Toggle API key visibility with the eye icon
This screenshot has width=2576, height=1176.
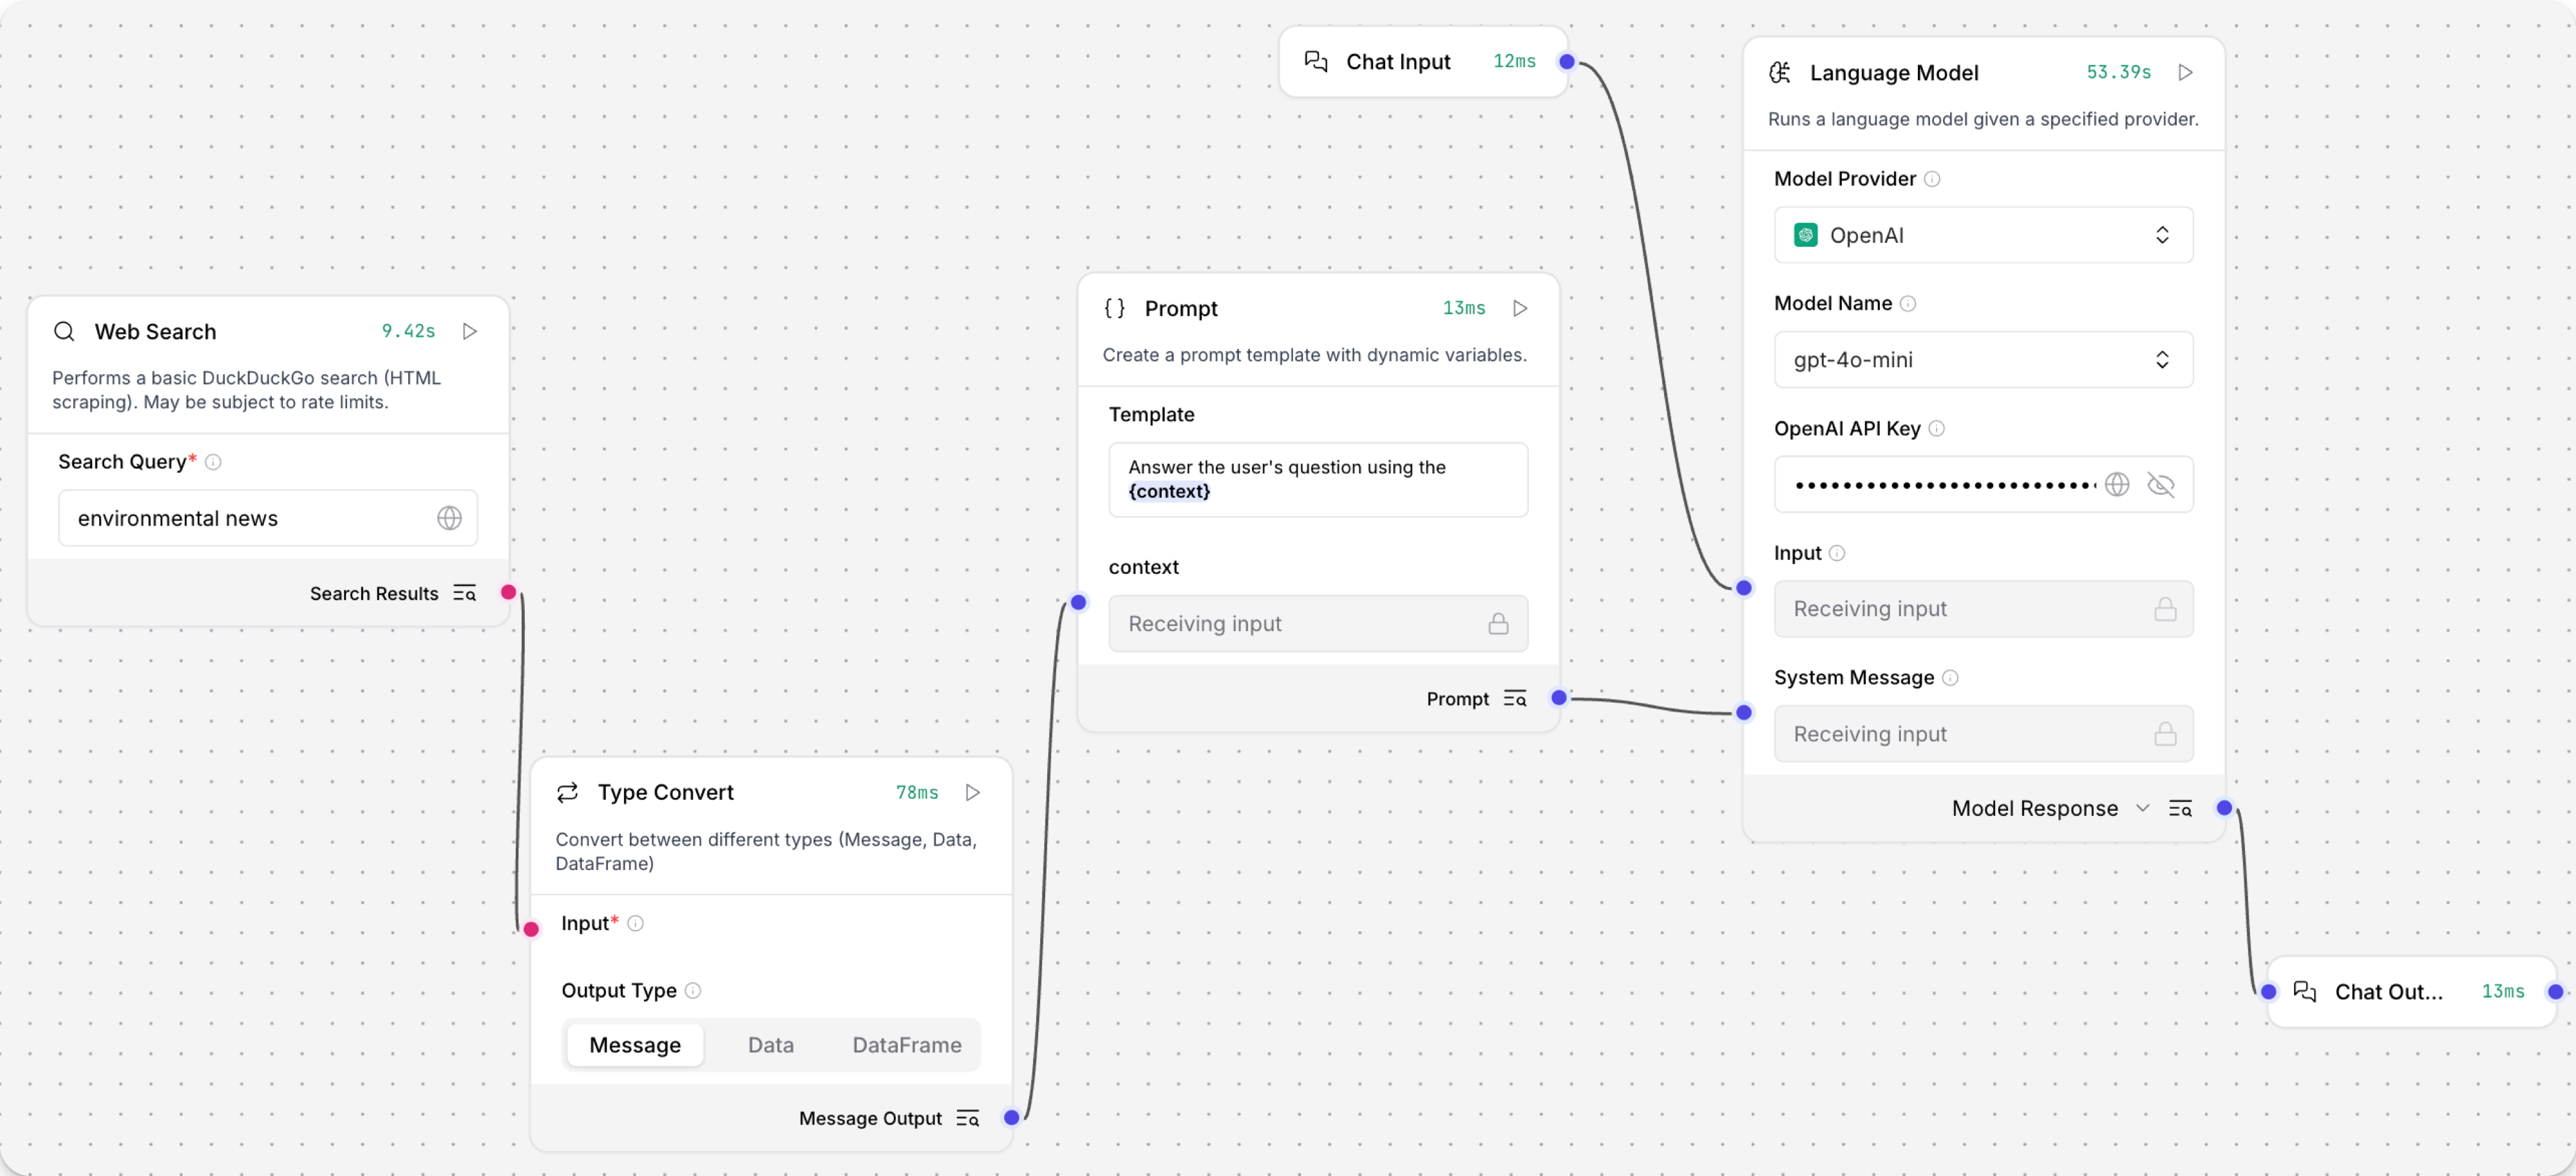click(2161, 484)
